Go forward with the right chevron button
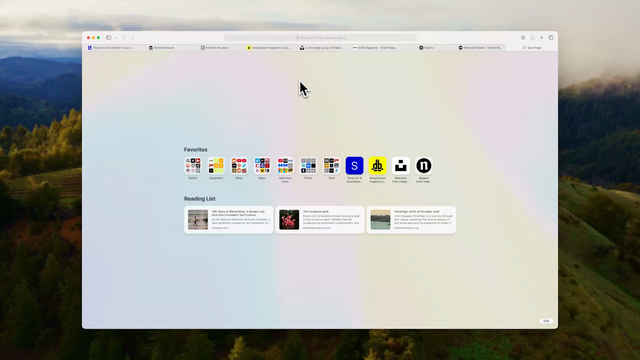This screenshot has height=360, width=640. tap(133, 38)
